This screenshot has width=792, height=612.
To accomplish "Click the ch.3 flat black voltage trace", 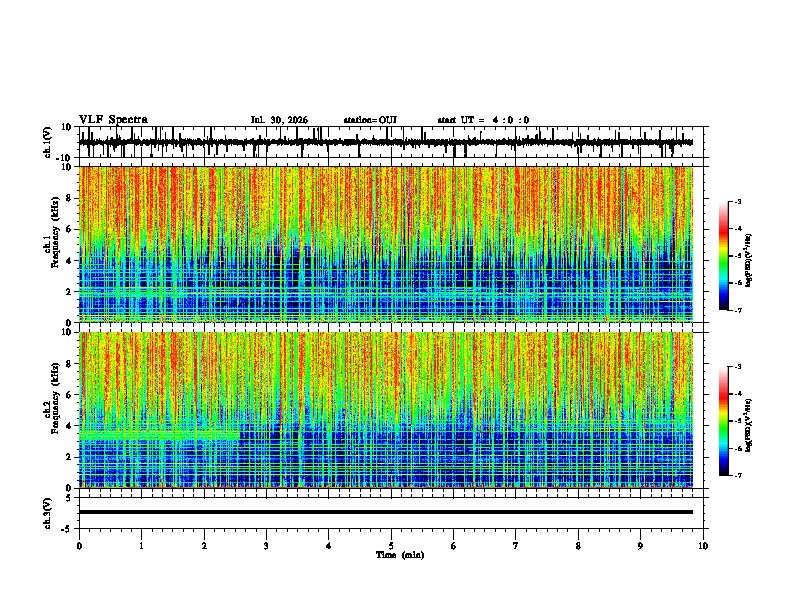I will 386,512.
